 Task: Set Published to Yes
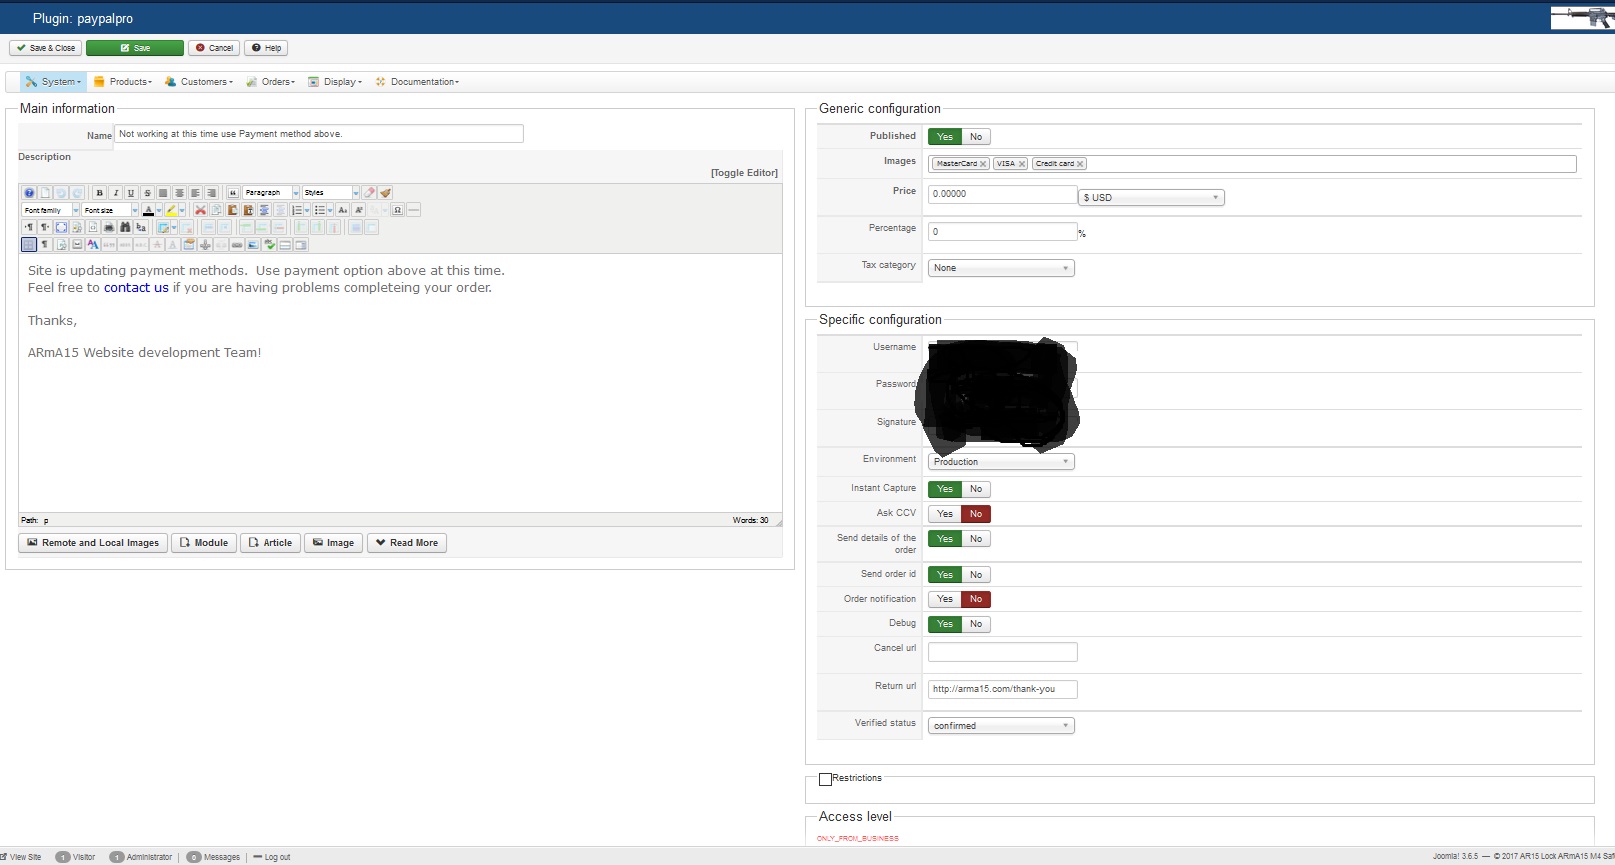point(945,137)
